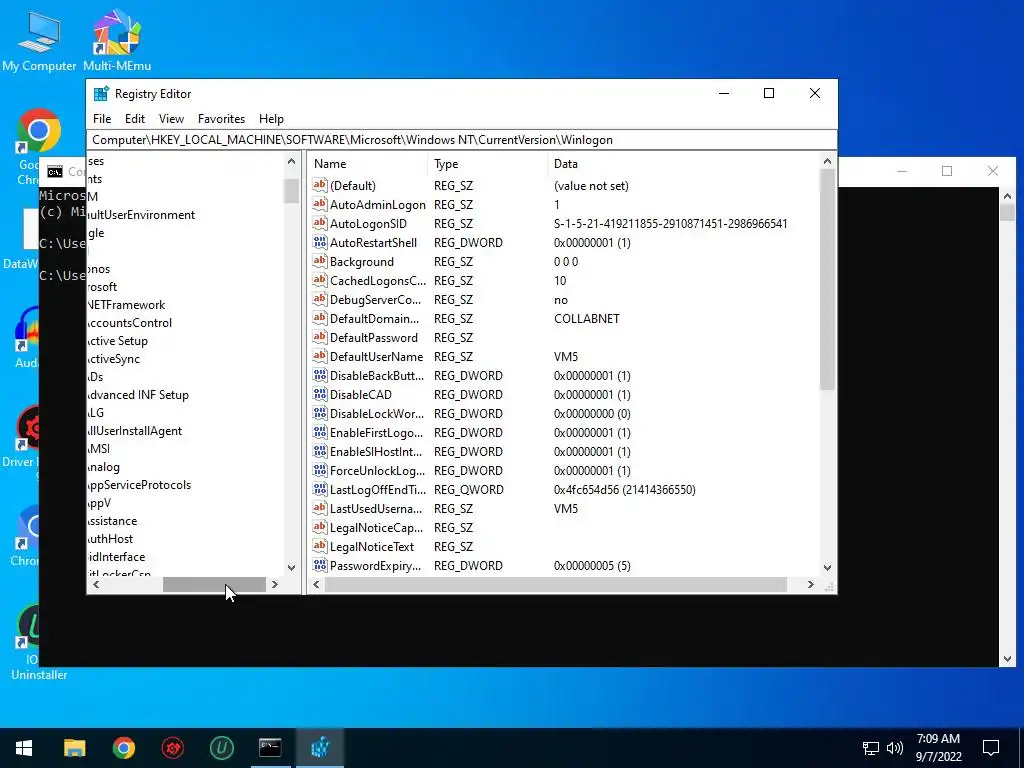Open the notification center icon
This screenshot has width=1024, height=768.
click(x=991, y=748)
